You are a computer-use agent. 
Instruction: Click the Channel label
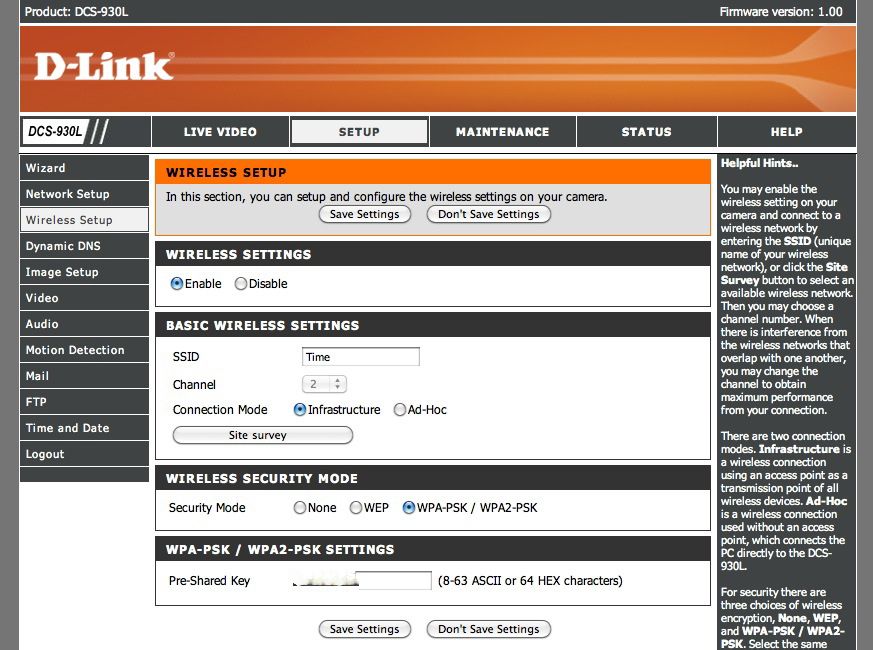click(x=194, y=384)
